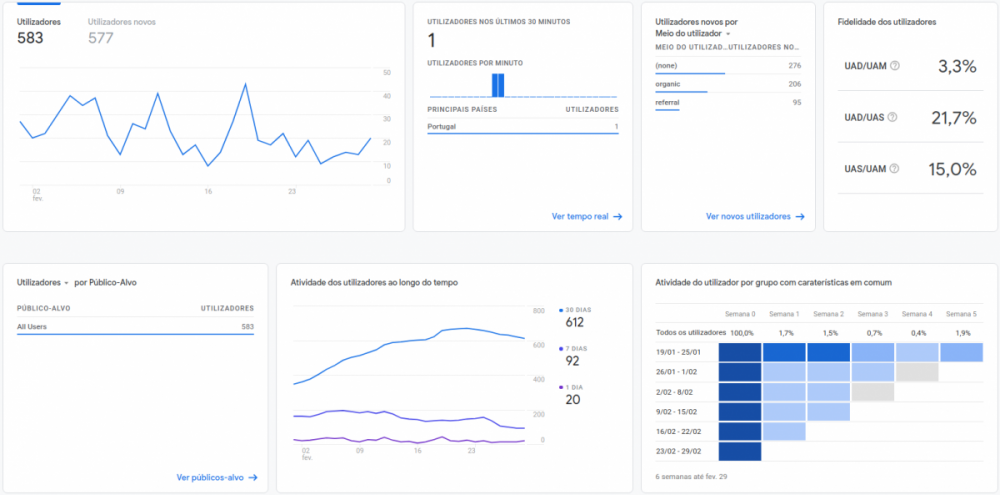This screenshot has width=1000, height=495.
Task: Open the Meio do utilizador dropdown
Action: (728, 34)
